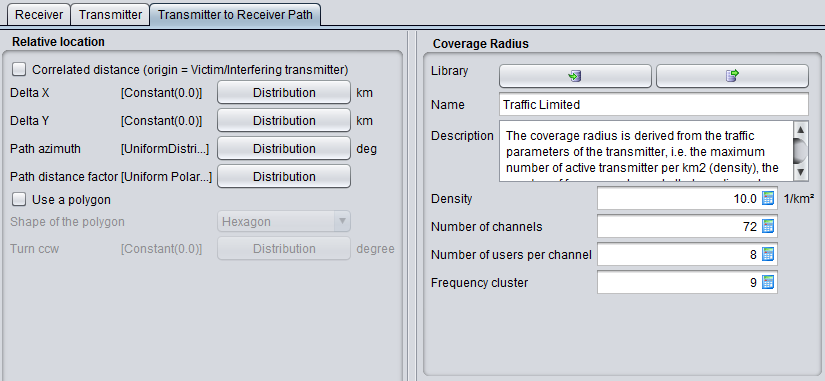Click the Name field with Traffic Limited
The image size is (825, 381).
(654, 104)
